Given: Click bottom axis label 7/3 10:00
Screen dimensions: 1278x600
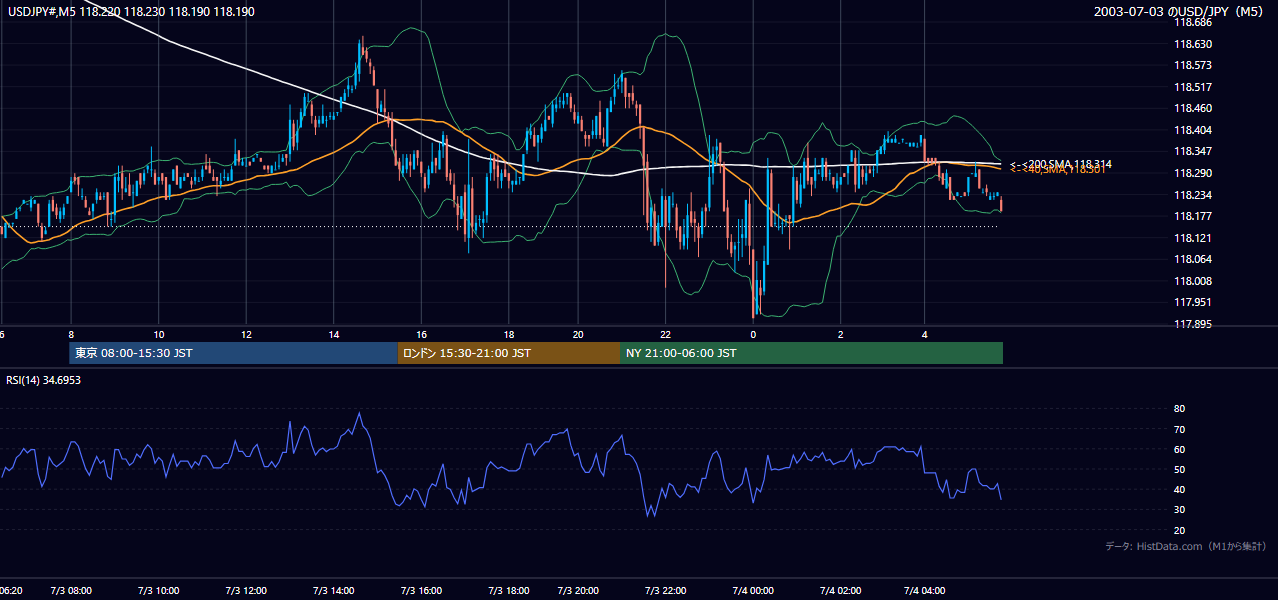Looking at the screenshot, I should click(x=158, y=591).
